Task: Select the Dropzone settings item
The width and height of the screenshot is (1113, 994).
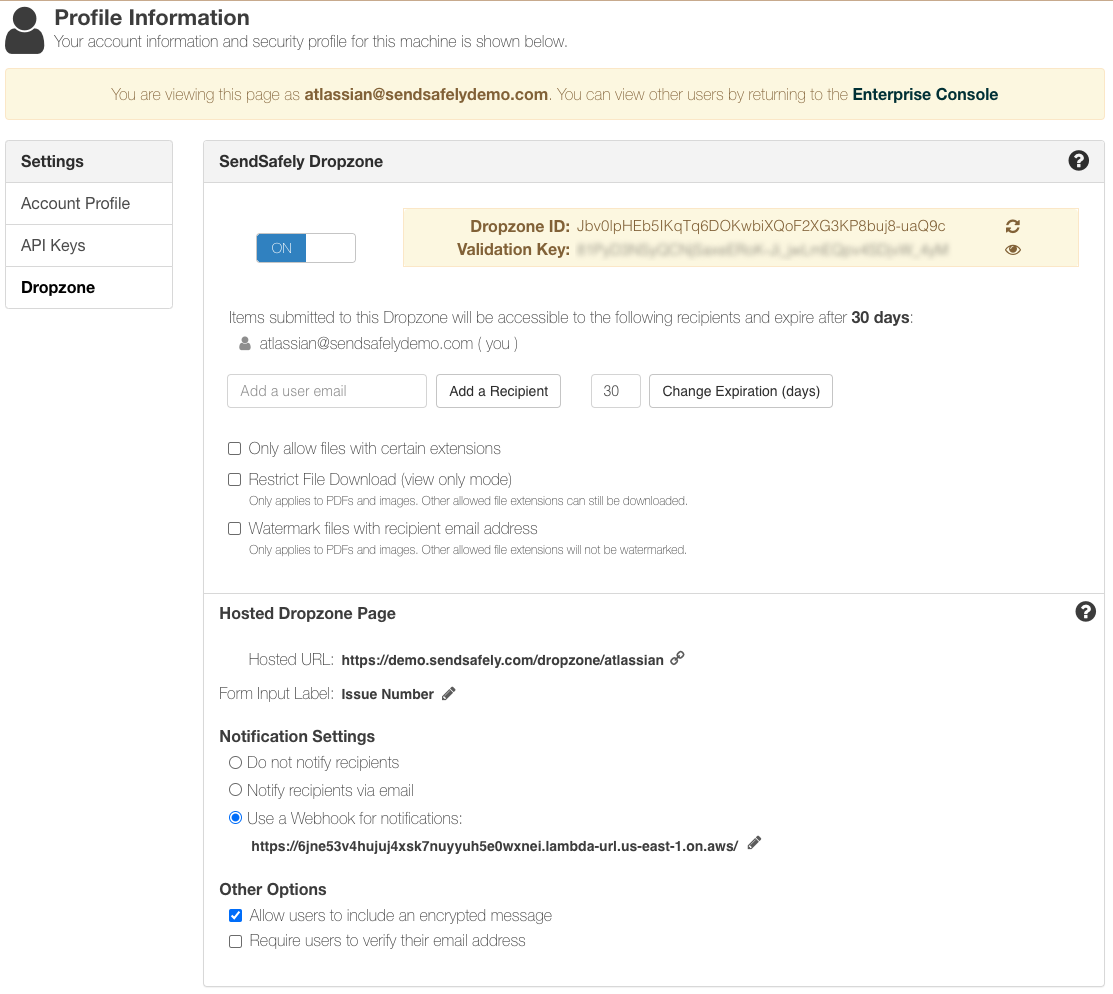Action: click(89, 288)
